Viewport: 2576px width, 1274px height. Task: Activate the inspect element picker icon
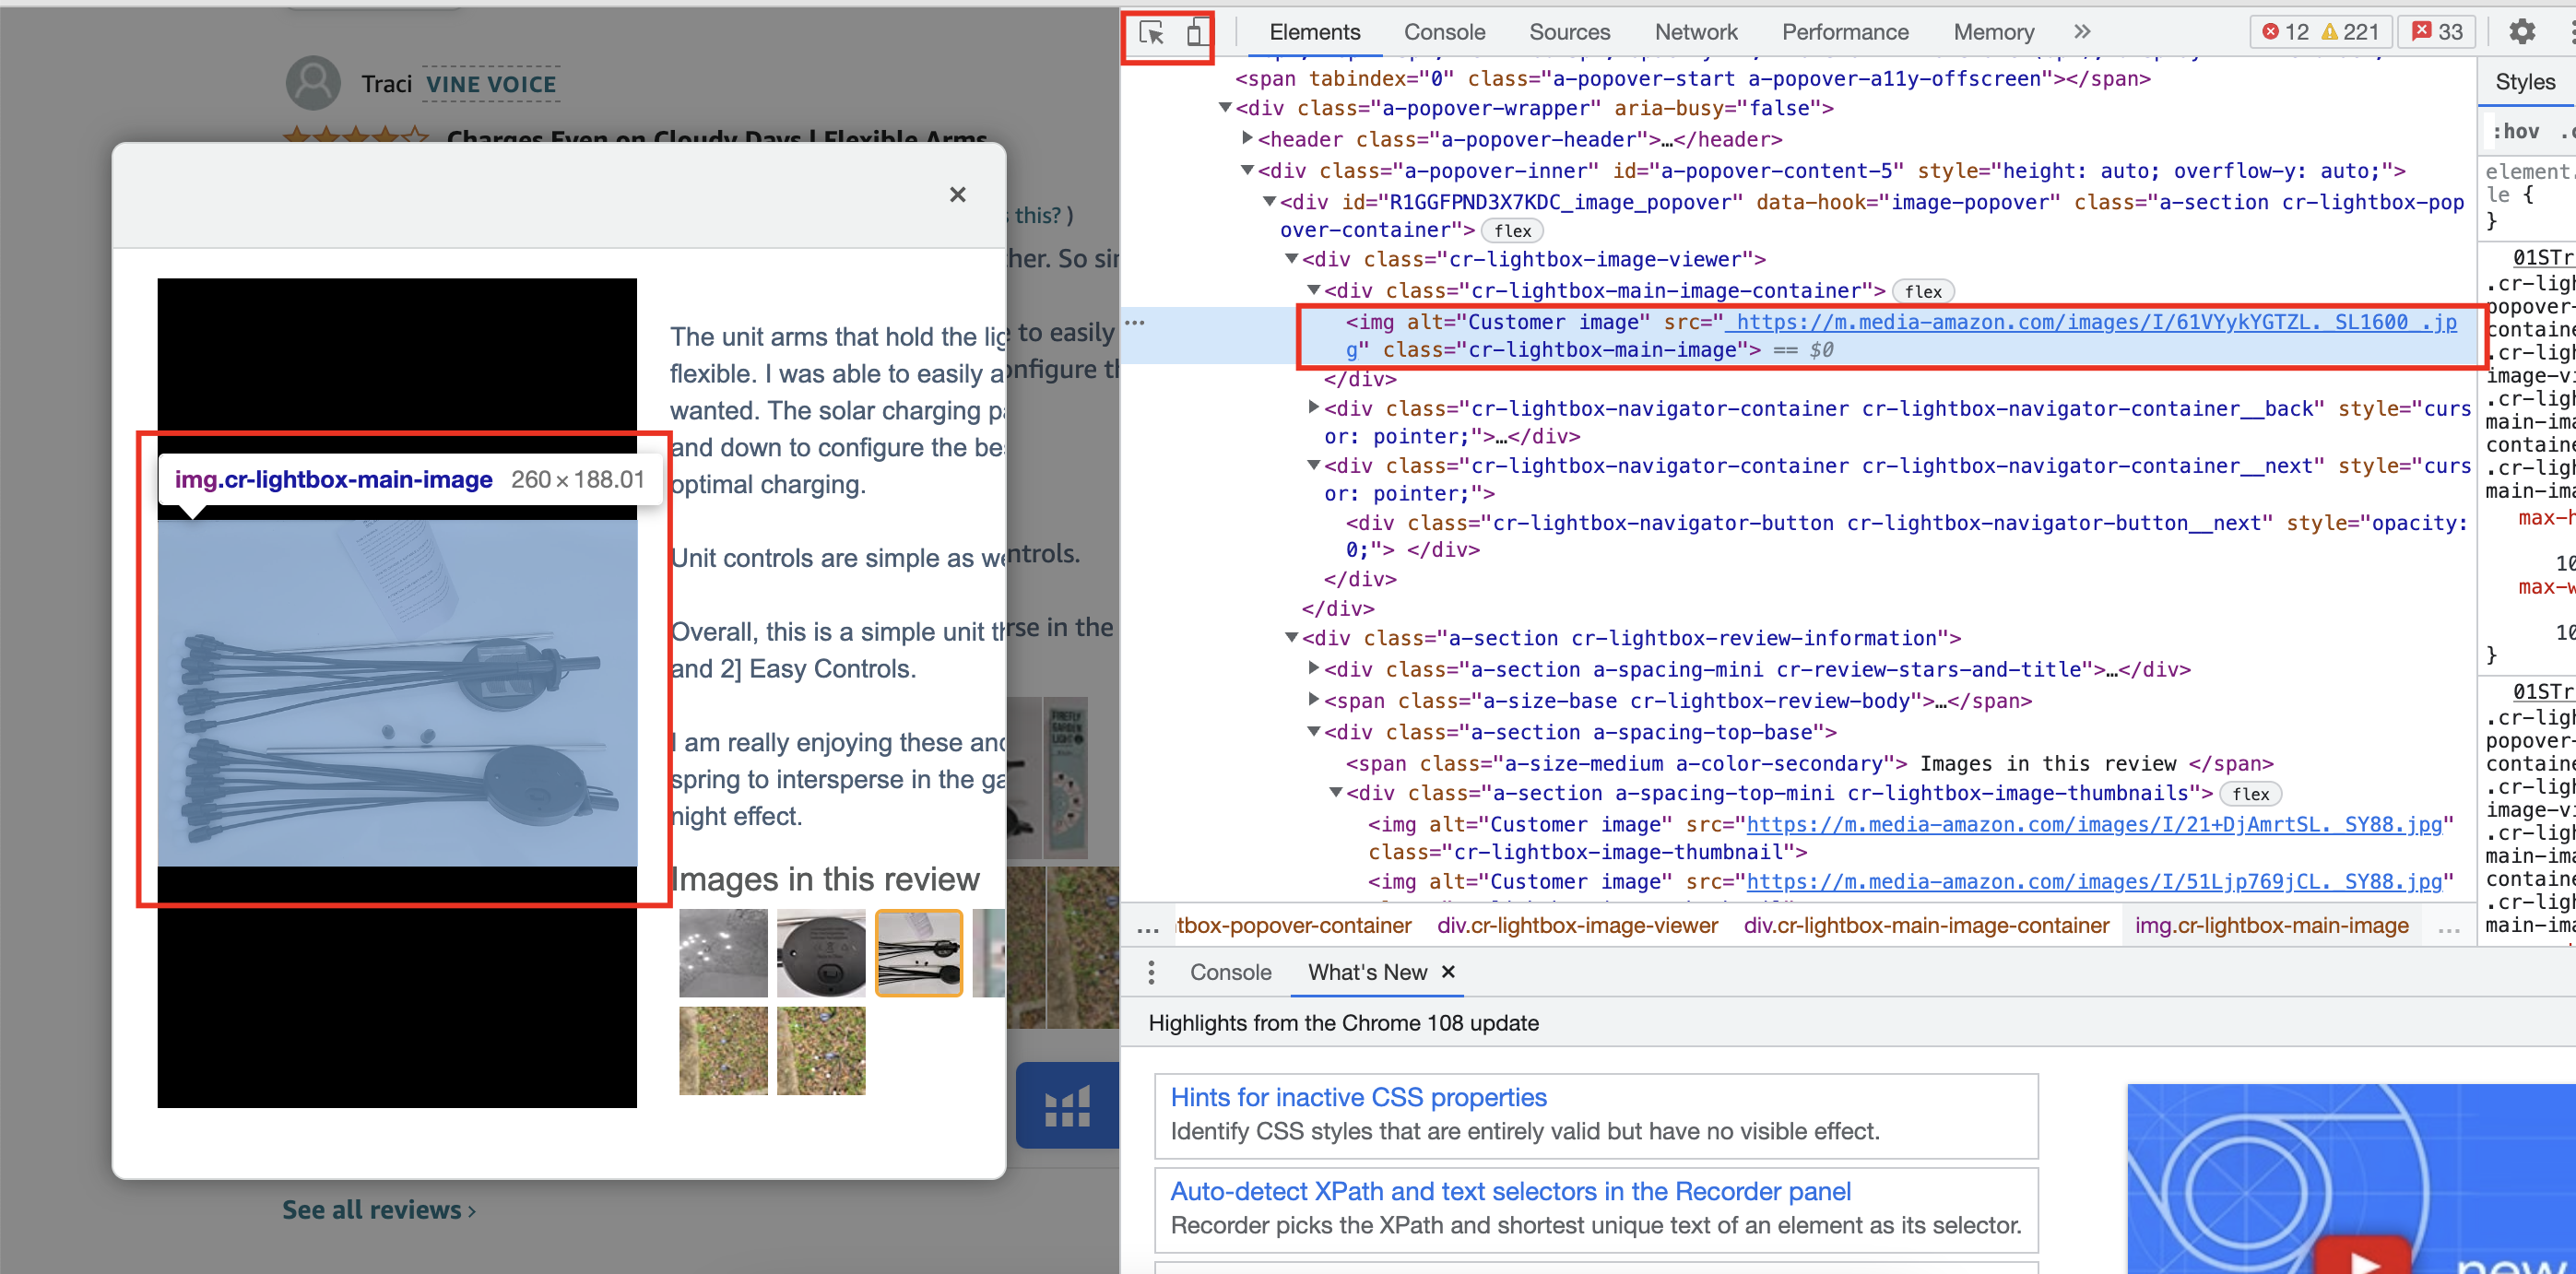pos(1151,33)
